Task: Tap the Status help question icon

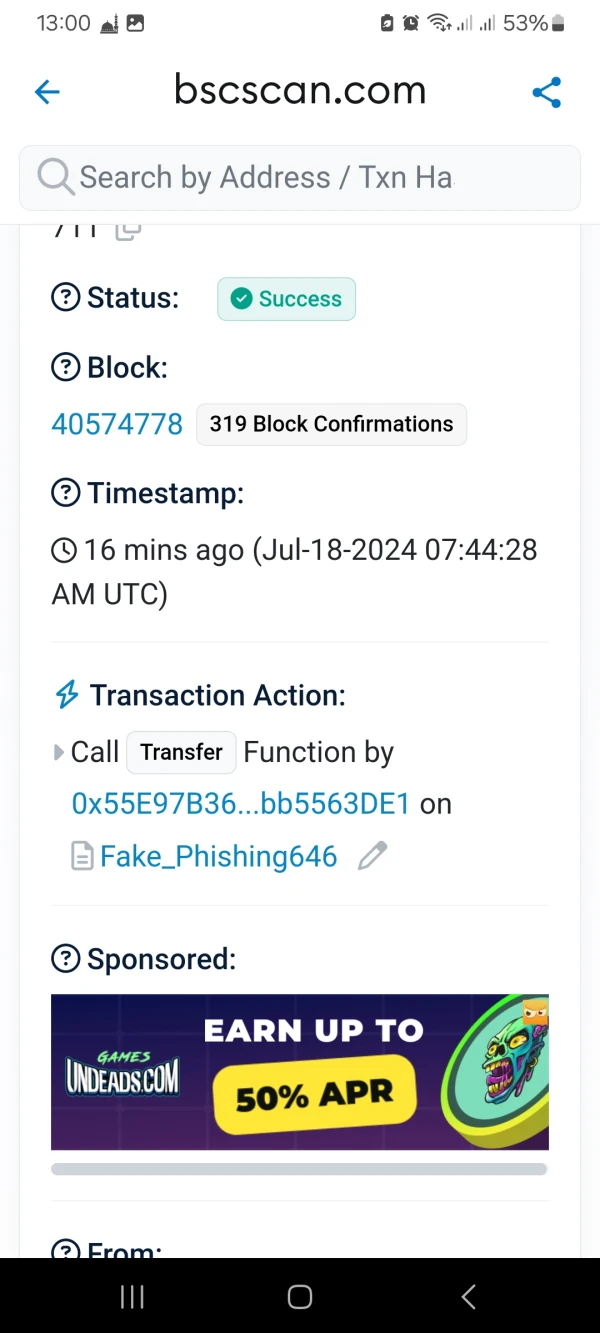Action: (65, 298)
